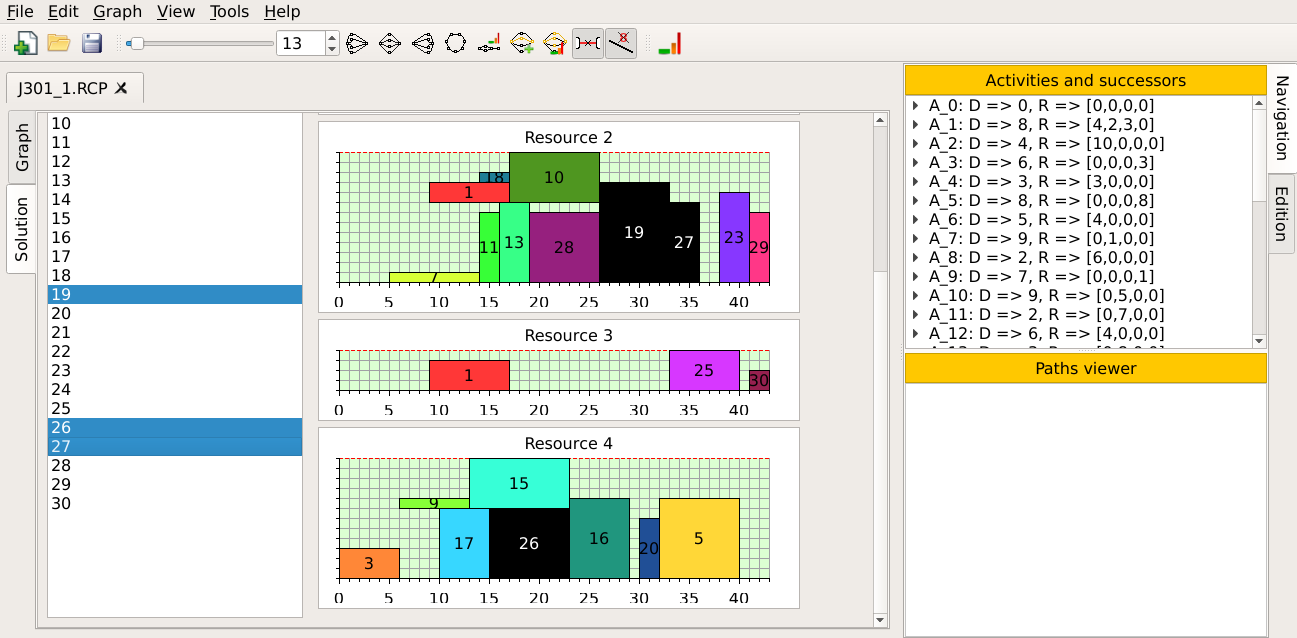This screenshot has width=1297, height=638.
Task: Click the new file icon
Action: 25,43
